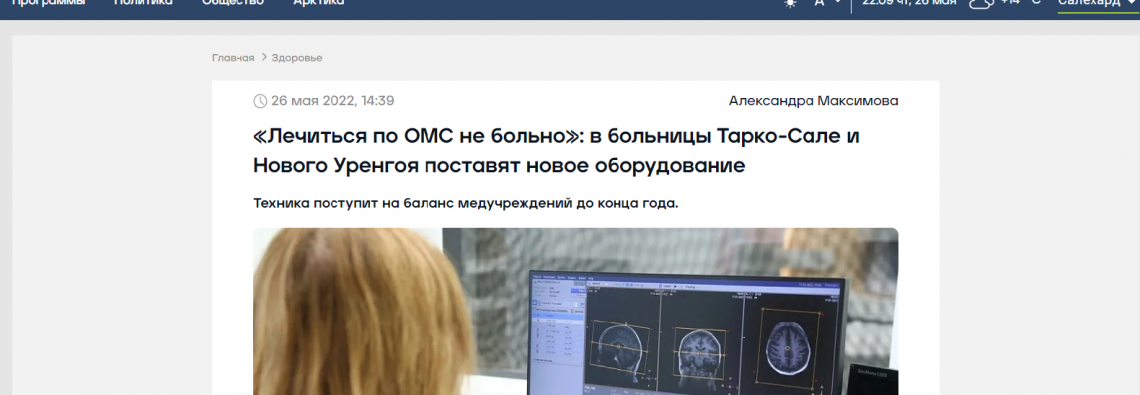Open the Программы menu item
Viewport: 1140px width, 395px height.
pos(48,3)
